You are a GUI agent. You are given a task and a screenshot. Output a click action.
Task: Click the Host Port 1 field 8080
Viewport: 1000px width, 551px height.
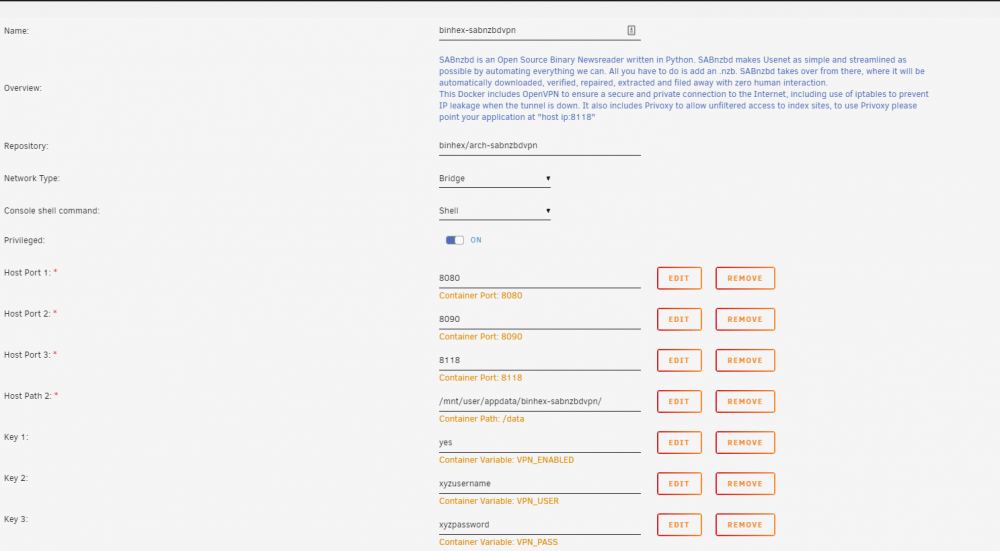(x=540, y=278)
